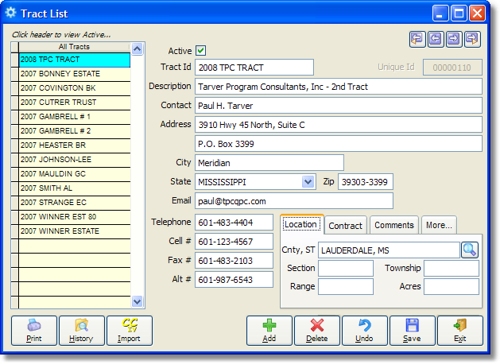Select 2007 WINNER EST 80 tract
The width and height of the screenshot is (500, 364).
[74, 217]
